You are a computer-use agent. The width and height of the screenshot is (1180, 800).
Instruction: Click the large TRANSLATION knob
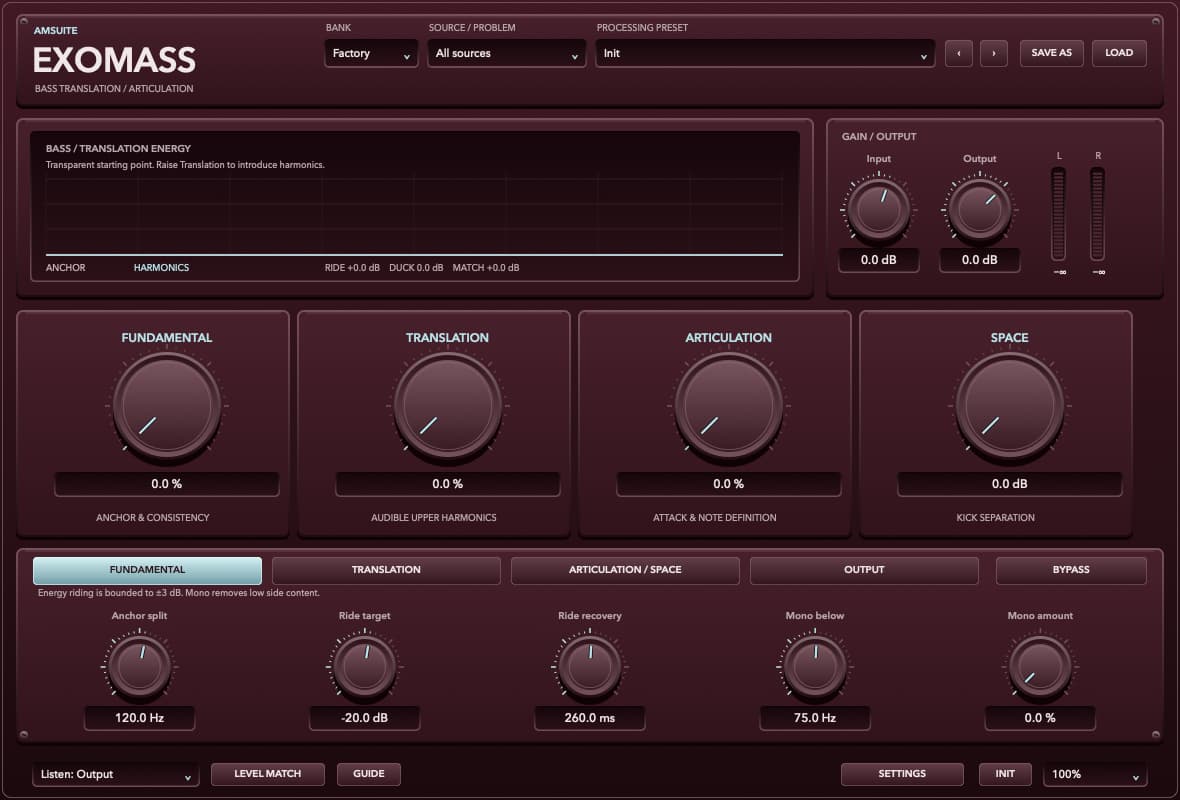click(x=447, y=406)
